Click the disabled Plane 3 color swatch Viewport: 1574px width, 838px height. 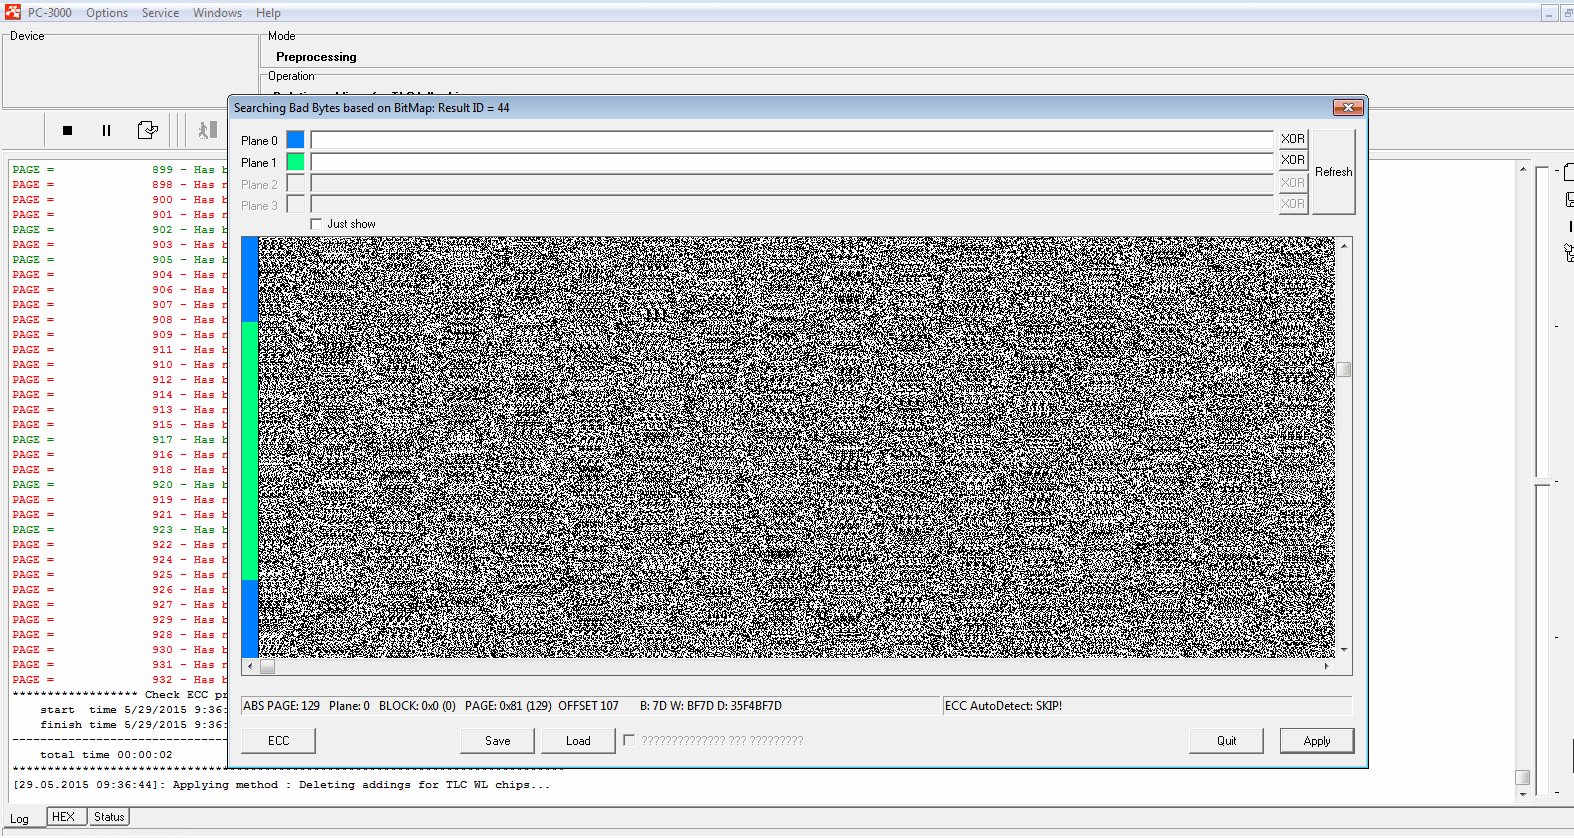coord(295,204)
